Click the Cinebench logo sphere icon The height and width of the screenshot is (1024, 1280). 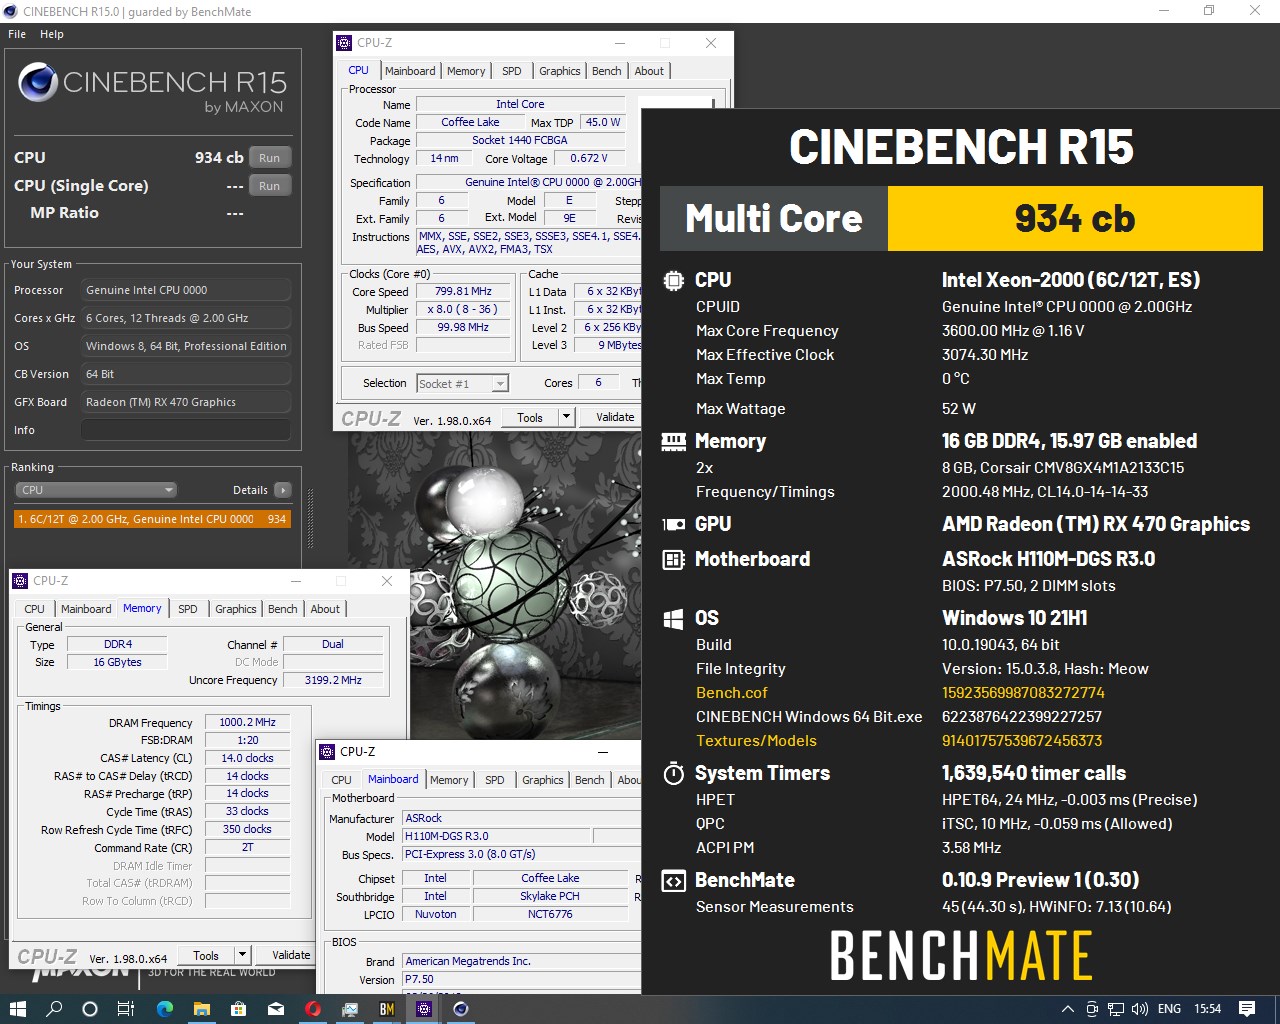coord(37,82)
